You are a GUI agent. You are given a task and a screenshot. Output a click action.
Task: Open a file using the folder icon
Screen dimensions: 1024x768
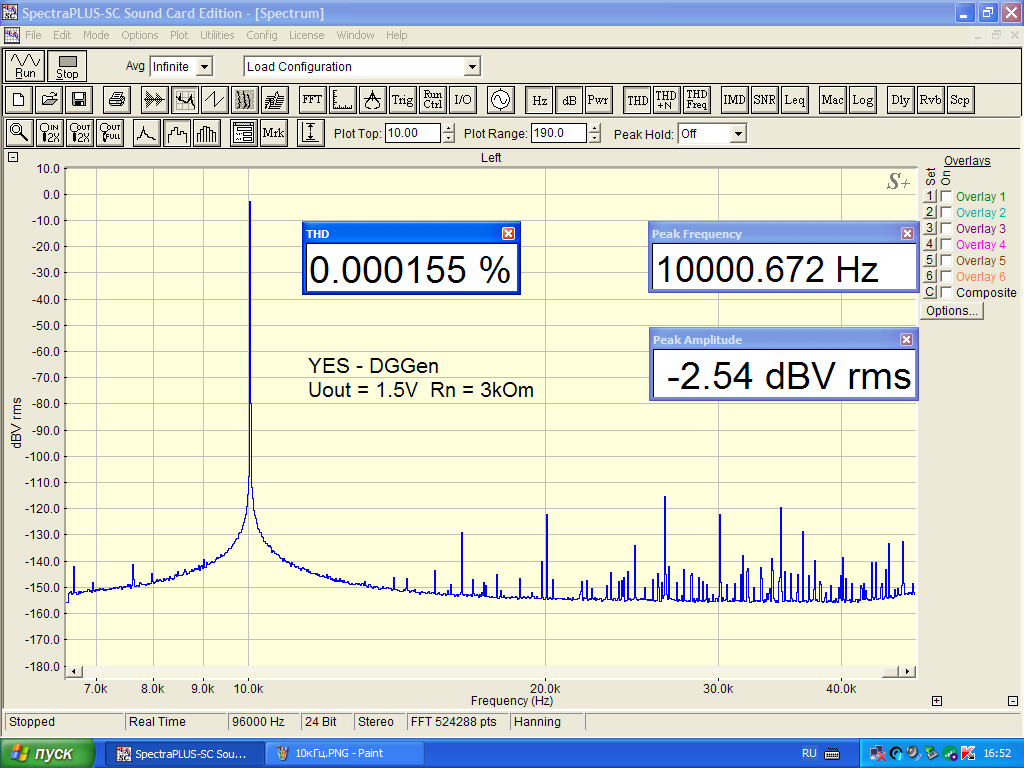(49, 100)
